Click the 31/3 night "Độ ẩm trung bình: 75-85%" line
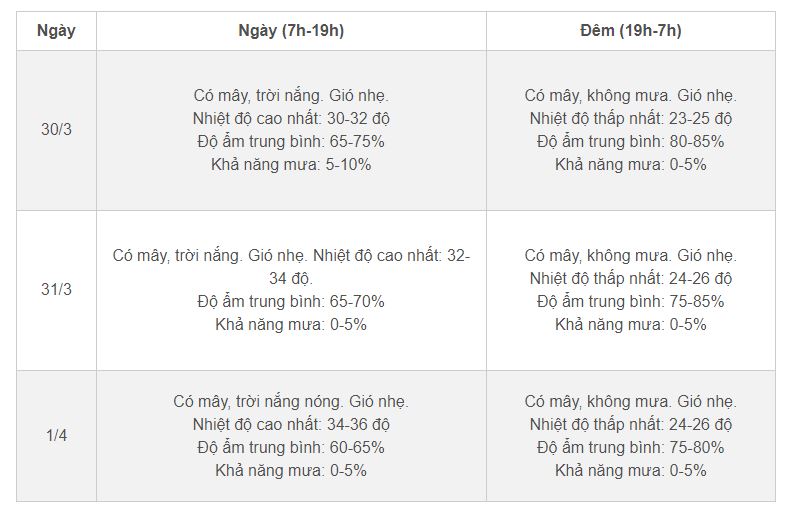The height and width of the screenshot is (514, 791). pos(630,301)
